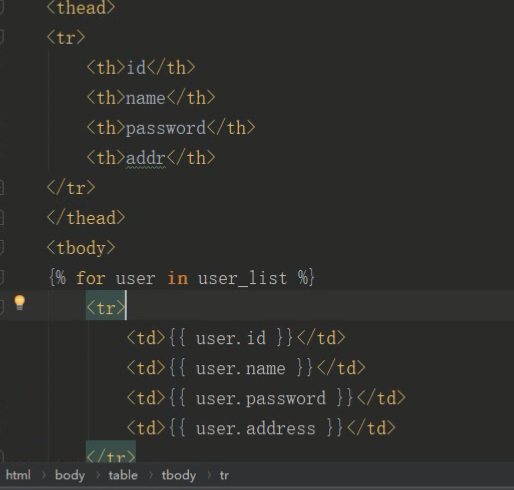Select the tr breadcrumb
This screenshot has height=490, width=514.
(x=224, y=475)
